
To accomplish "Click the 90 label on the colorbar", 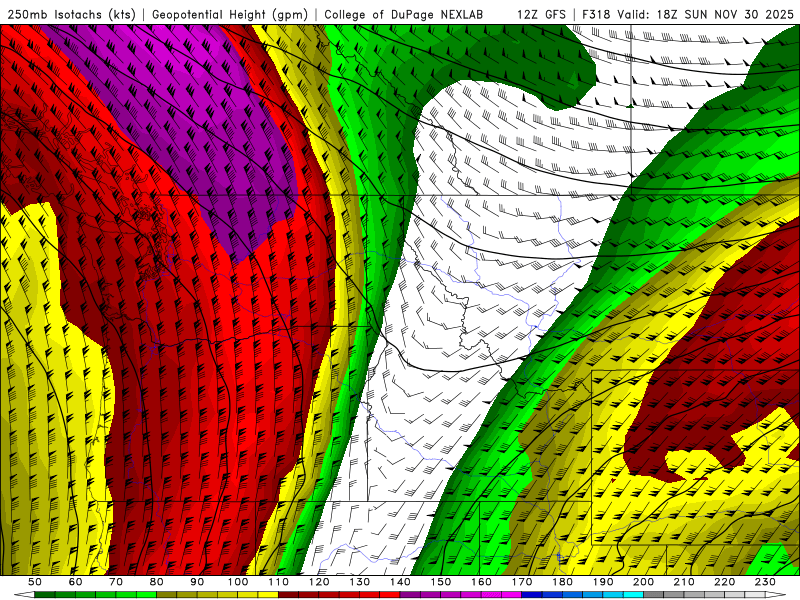I will click(197, 582).
